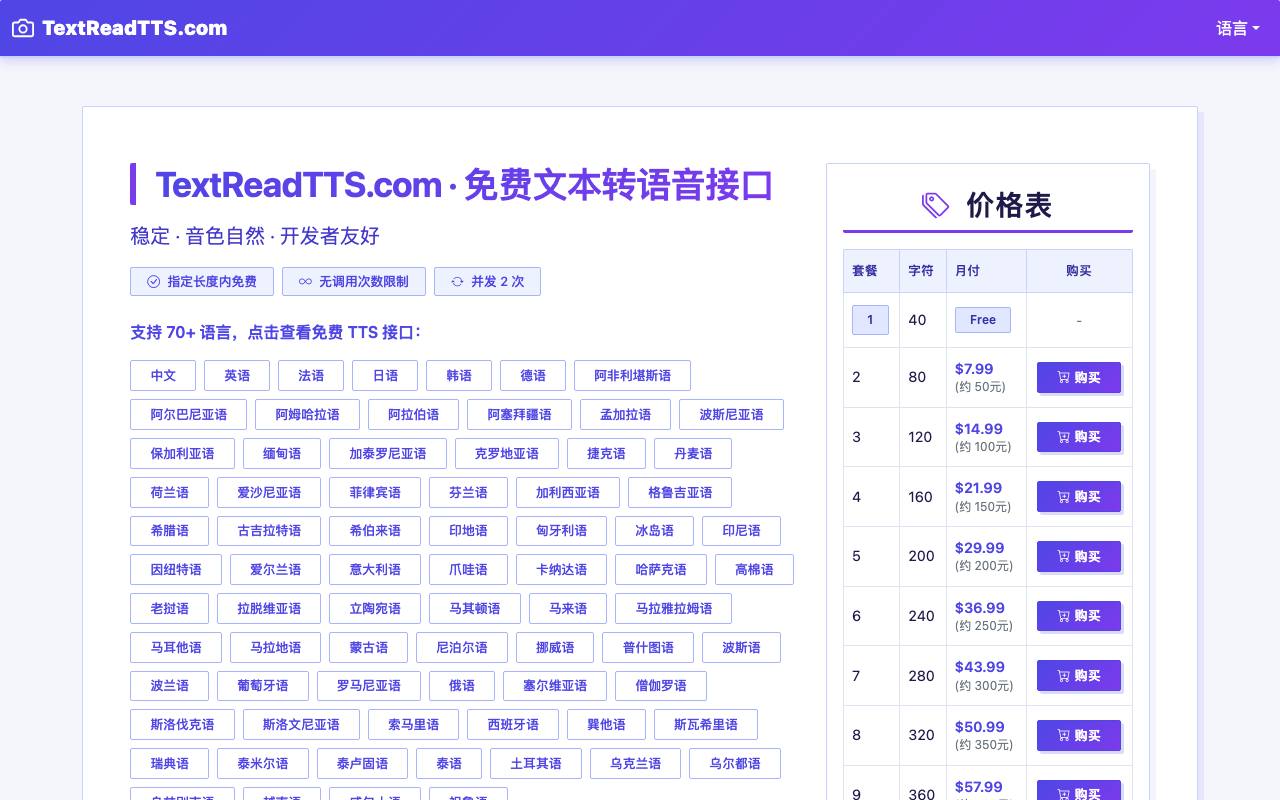This screenshot has height=800, width=1280.
Task: Pick 葡萄牙语 from the language list
Action: 263,686
